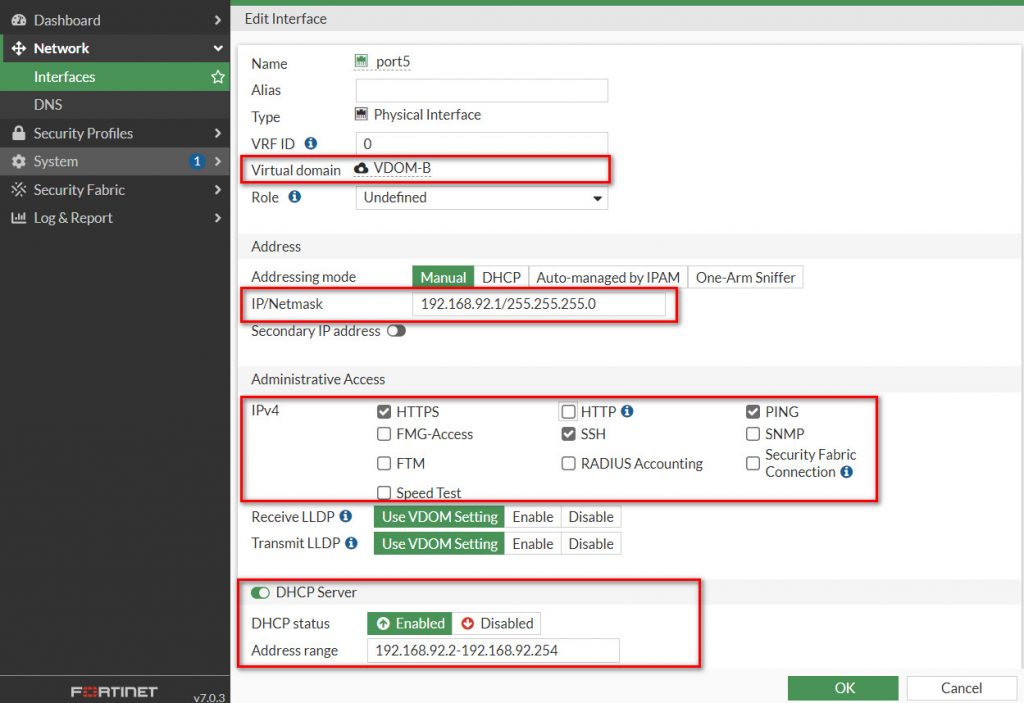
Task: Enable SNMP administrative access
Action: pos(753,434)
